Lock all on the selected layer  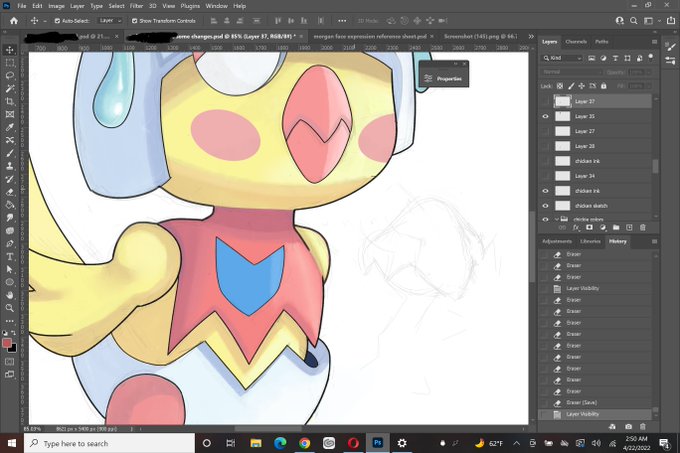(x=604, y=86)
